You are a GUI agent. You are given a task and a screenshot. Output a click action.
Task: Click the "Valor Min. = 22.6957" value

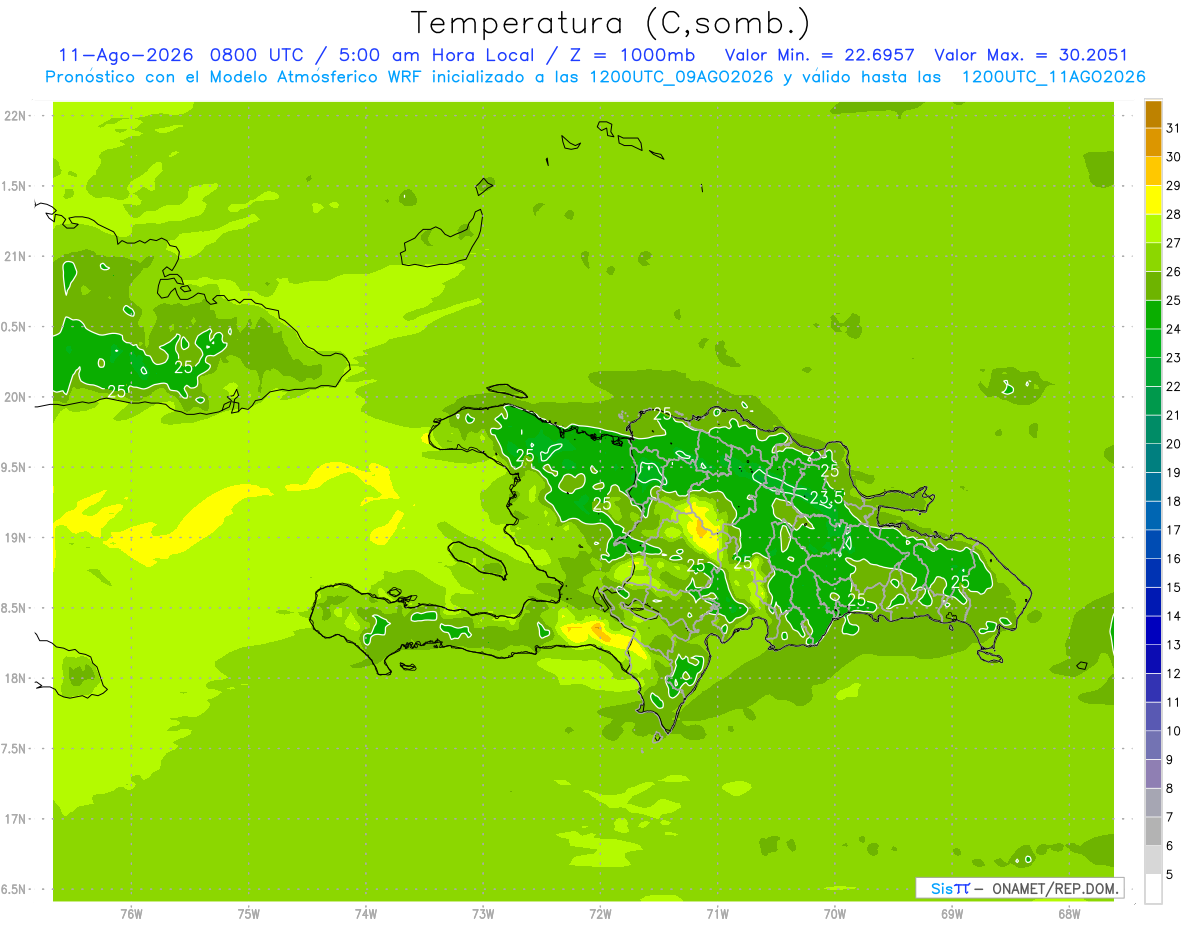(819, 55)
